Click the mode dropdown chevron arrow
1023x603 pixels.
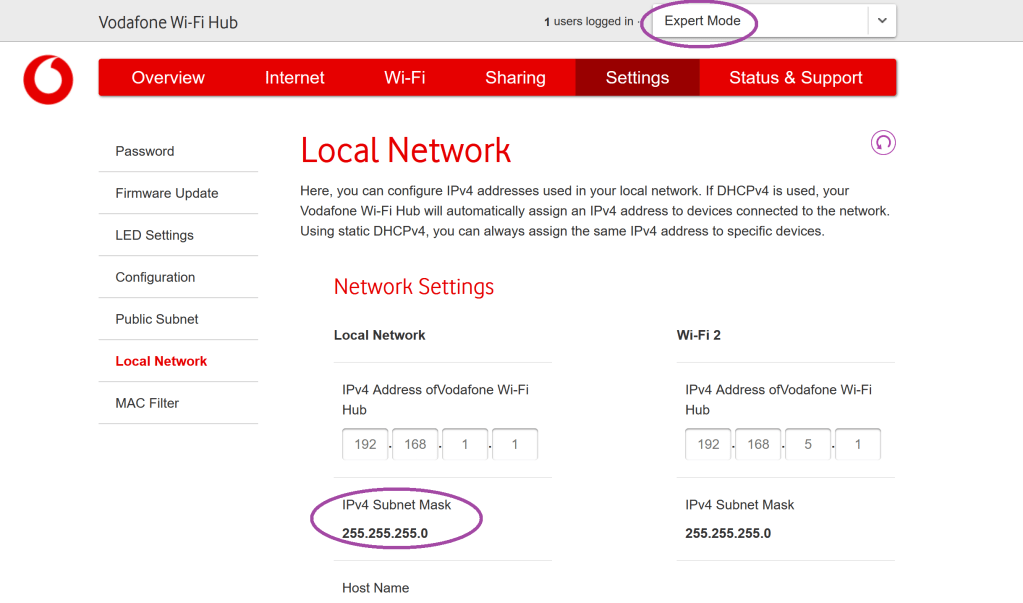point(881,21)
